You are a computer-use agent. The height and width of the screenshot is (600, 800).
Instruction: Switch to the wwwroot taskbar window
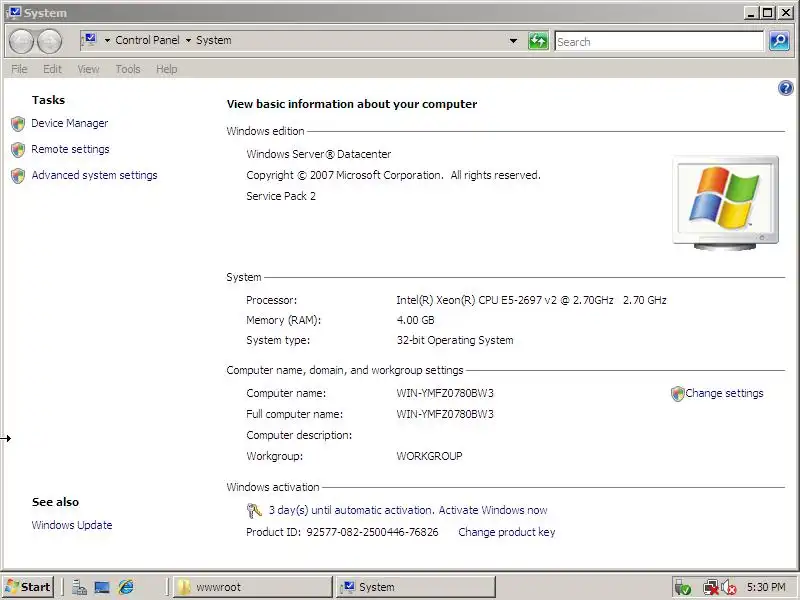click(253, 587)
